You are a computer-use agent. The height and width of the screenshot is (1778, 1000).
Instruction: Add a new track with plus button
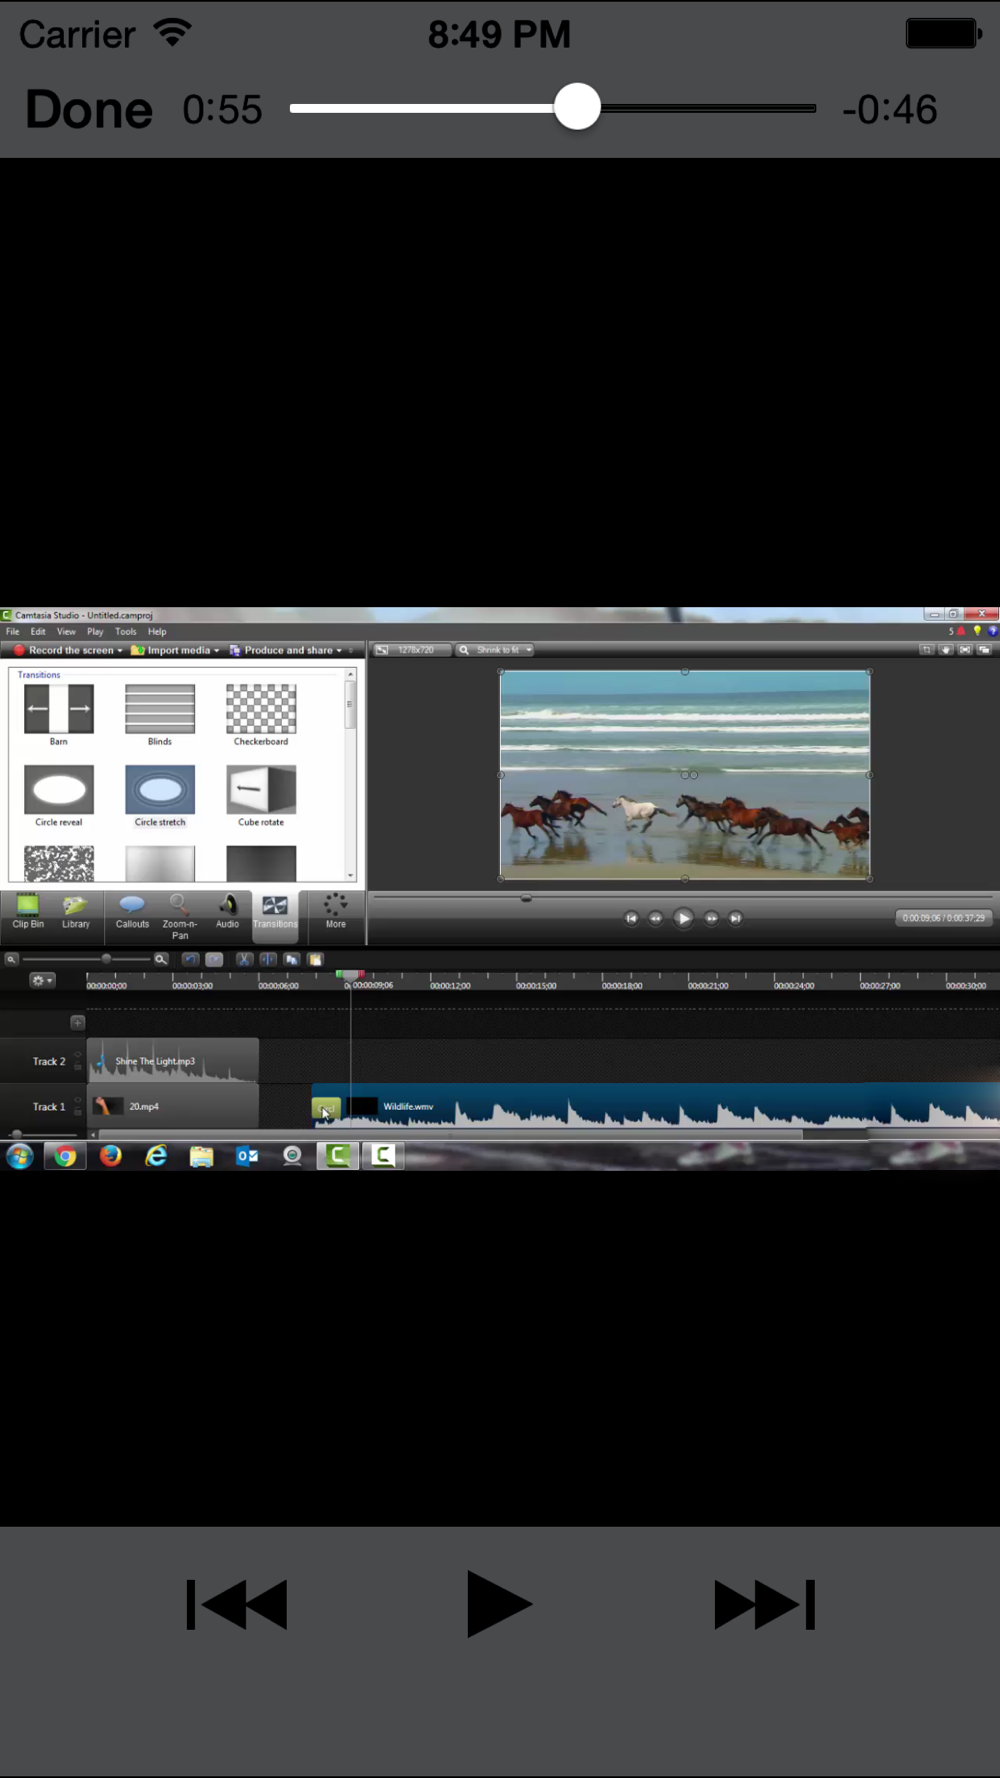77,1022
